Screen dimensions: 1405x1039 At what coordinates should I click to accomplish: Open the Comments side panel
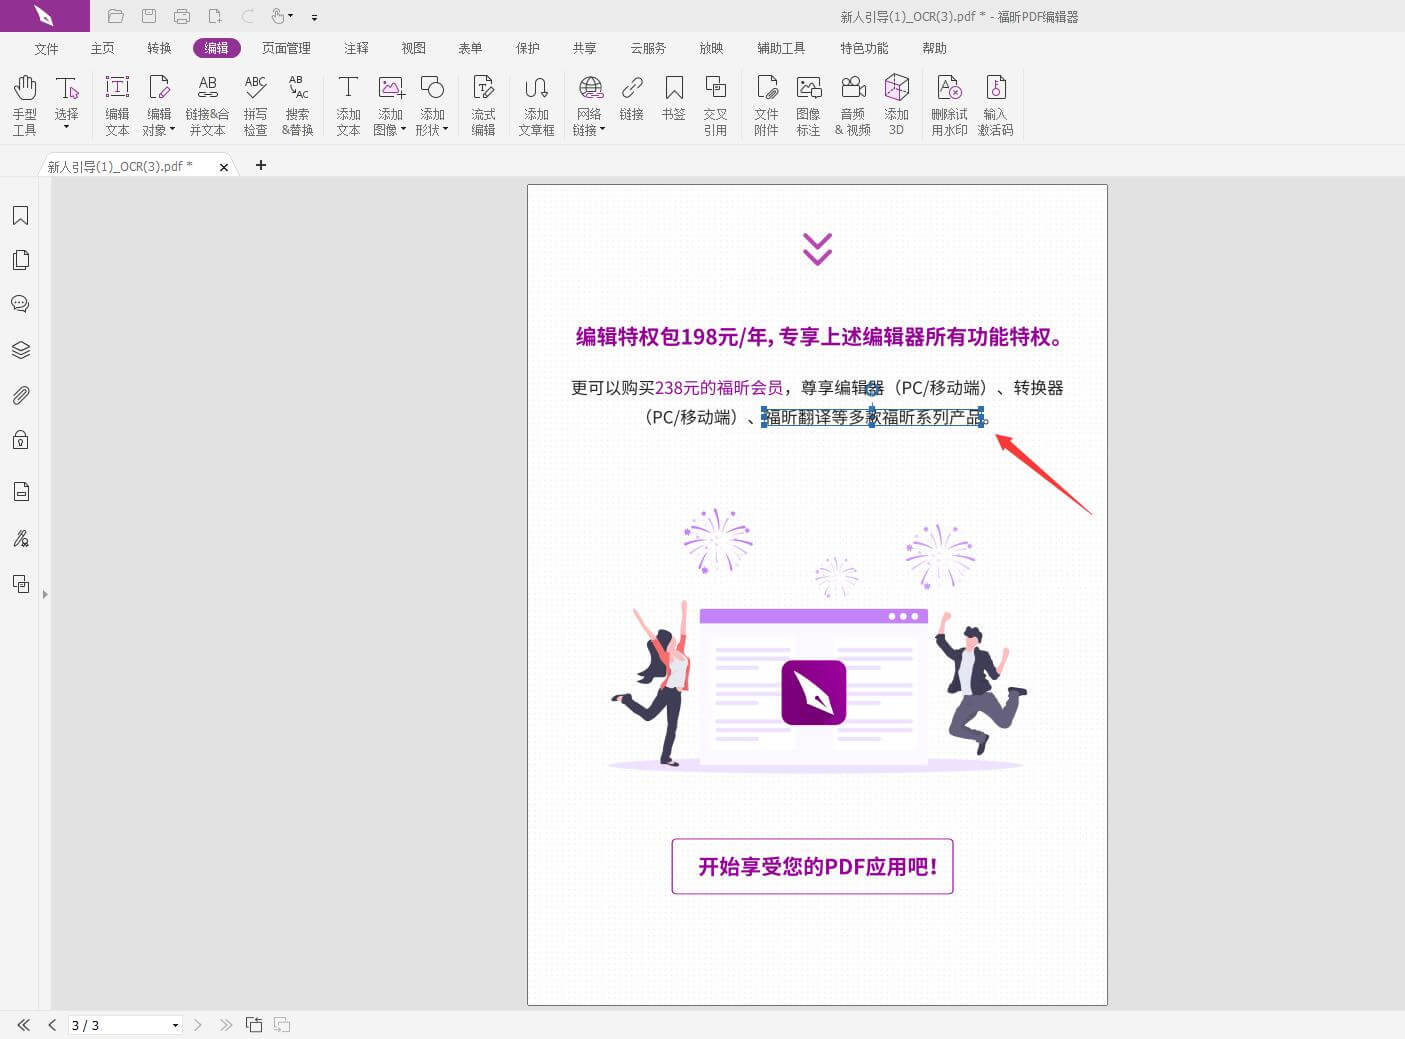[20, 304]
